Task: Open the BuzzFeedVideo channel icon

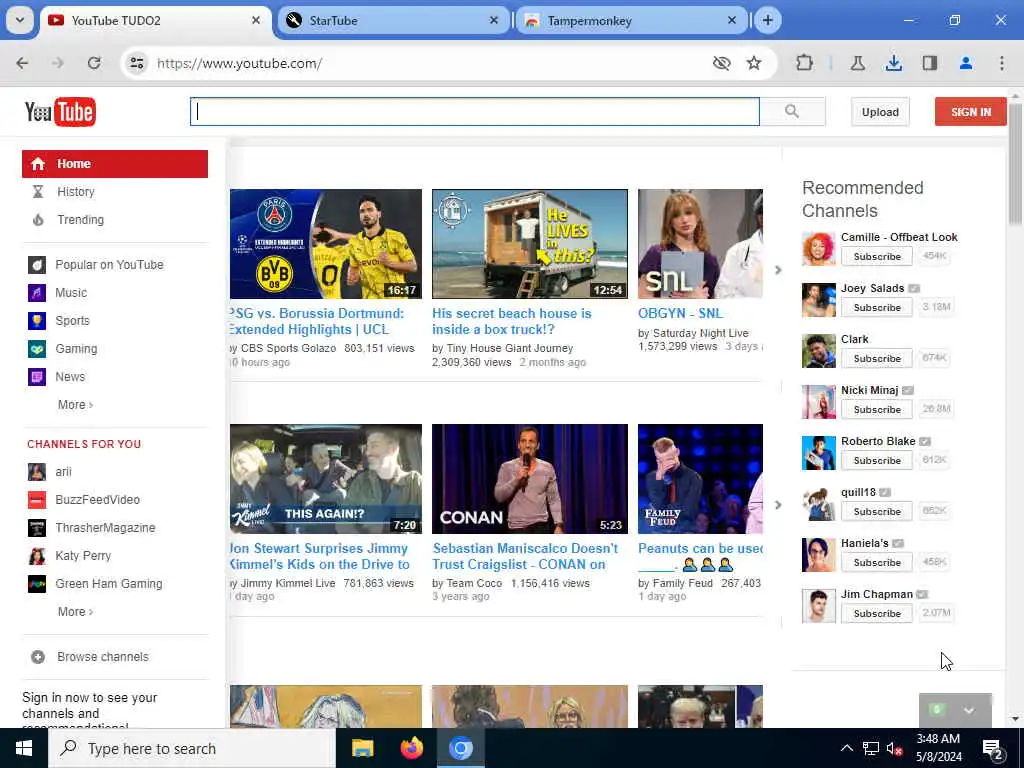Action: tap(37, 500)
